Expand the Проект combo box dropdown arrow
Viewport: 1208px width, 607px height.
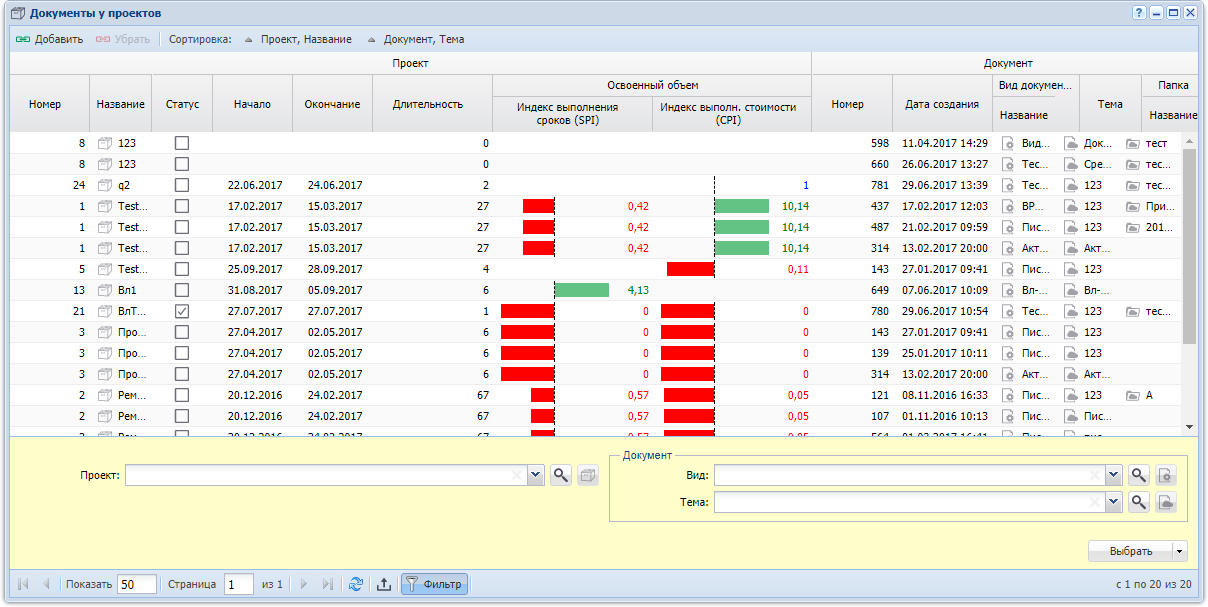pyautogui.click(x=535, y=475)
